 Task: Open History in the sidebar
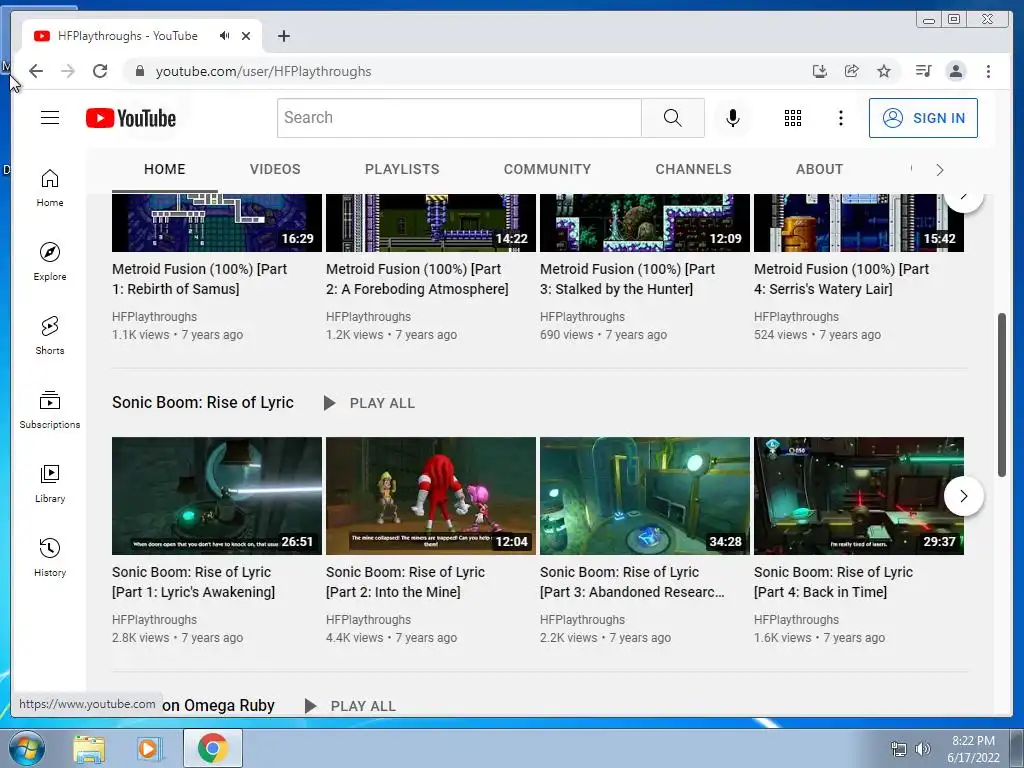[x=50, y=558]
